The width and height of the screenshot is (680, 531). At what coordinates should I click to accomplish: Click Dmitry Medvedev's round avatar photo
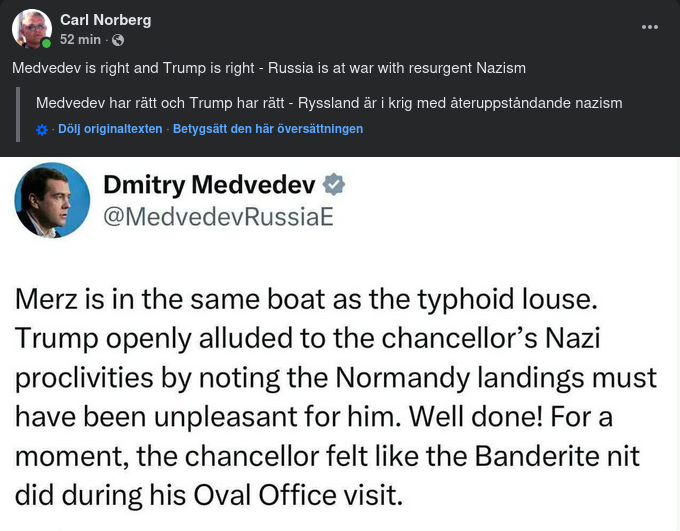(52, 200)
